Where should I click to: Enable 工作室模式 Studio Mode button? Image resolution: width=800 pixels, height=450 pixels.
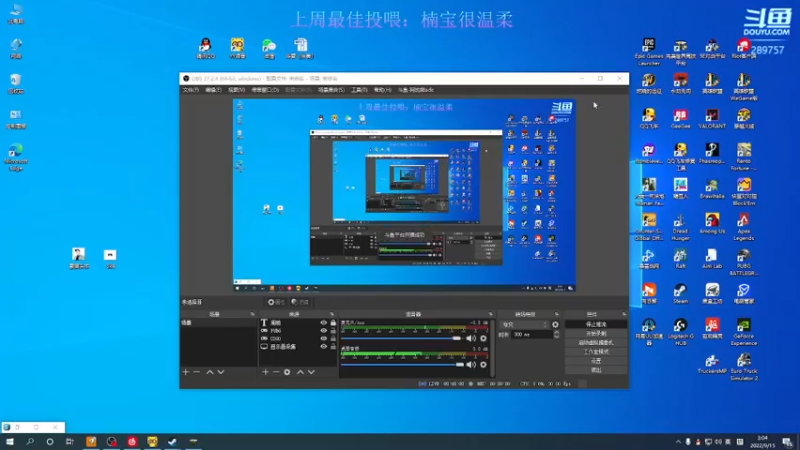click(x=596, y=352)
